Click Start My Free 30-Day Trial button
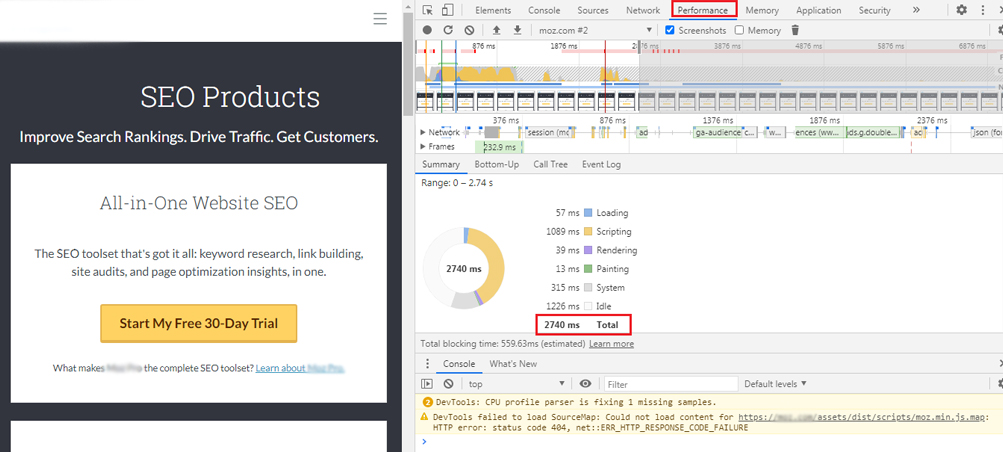 click(198, 323)
